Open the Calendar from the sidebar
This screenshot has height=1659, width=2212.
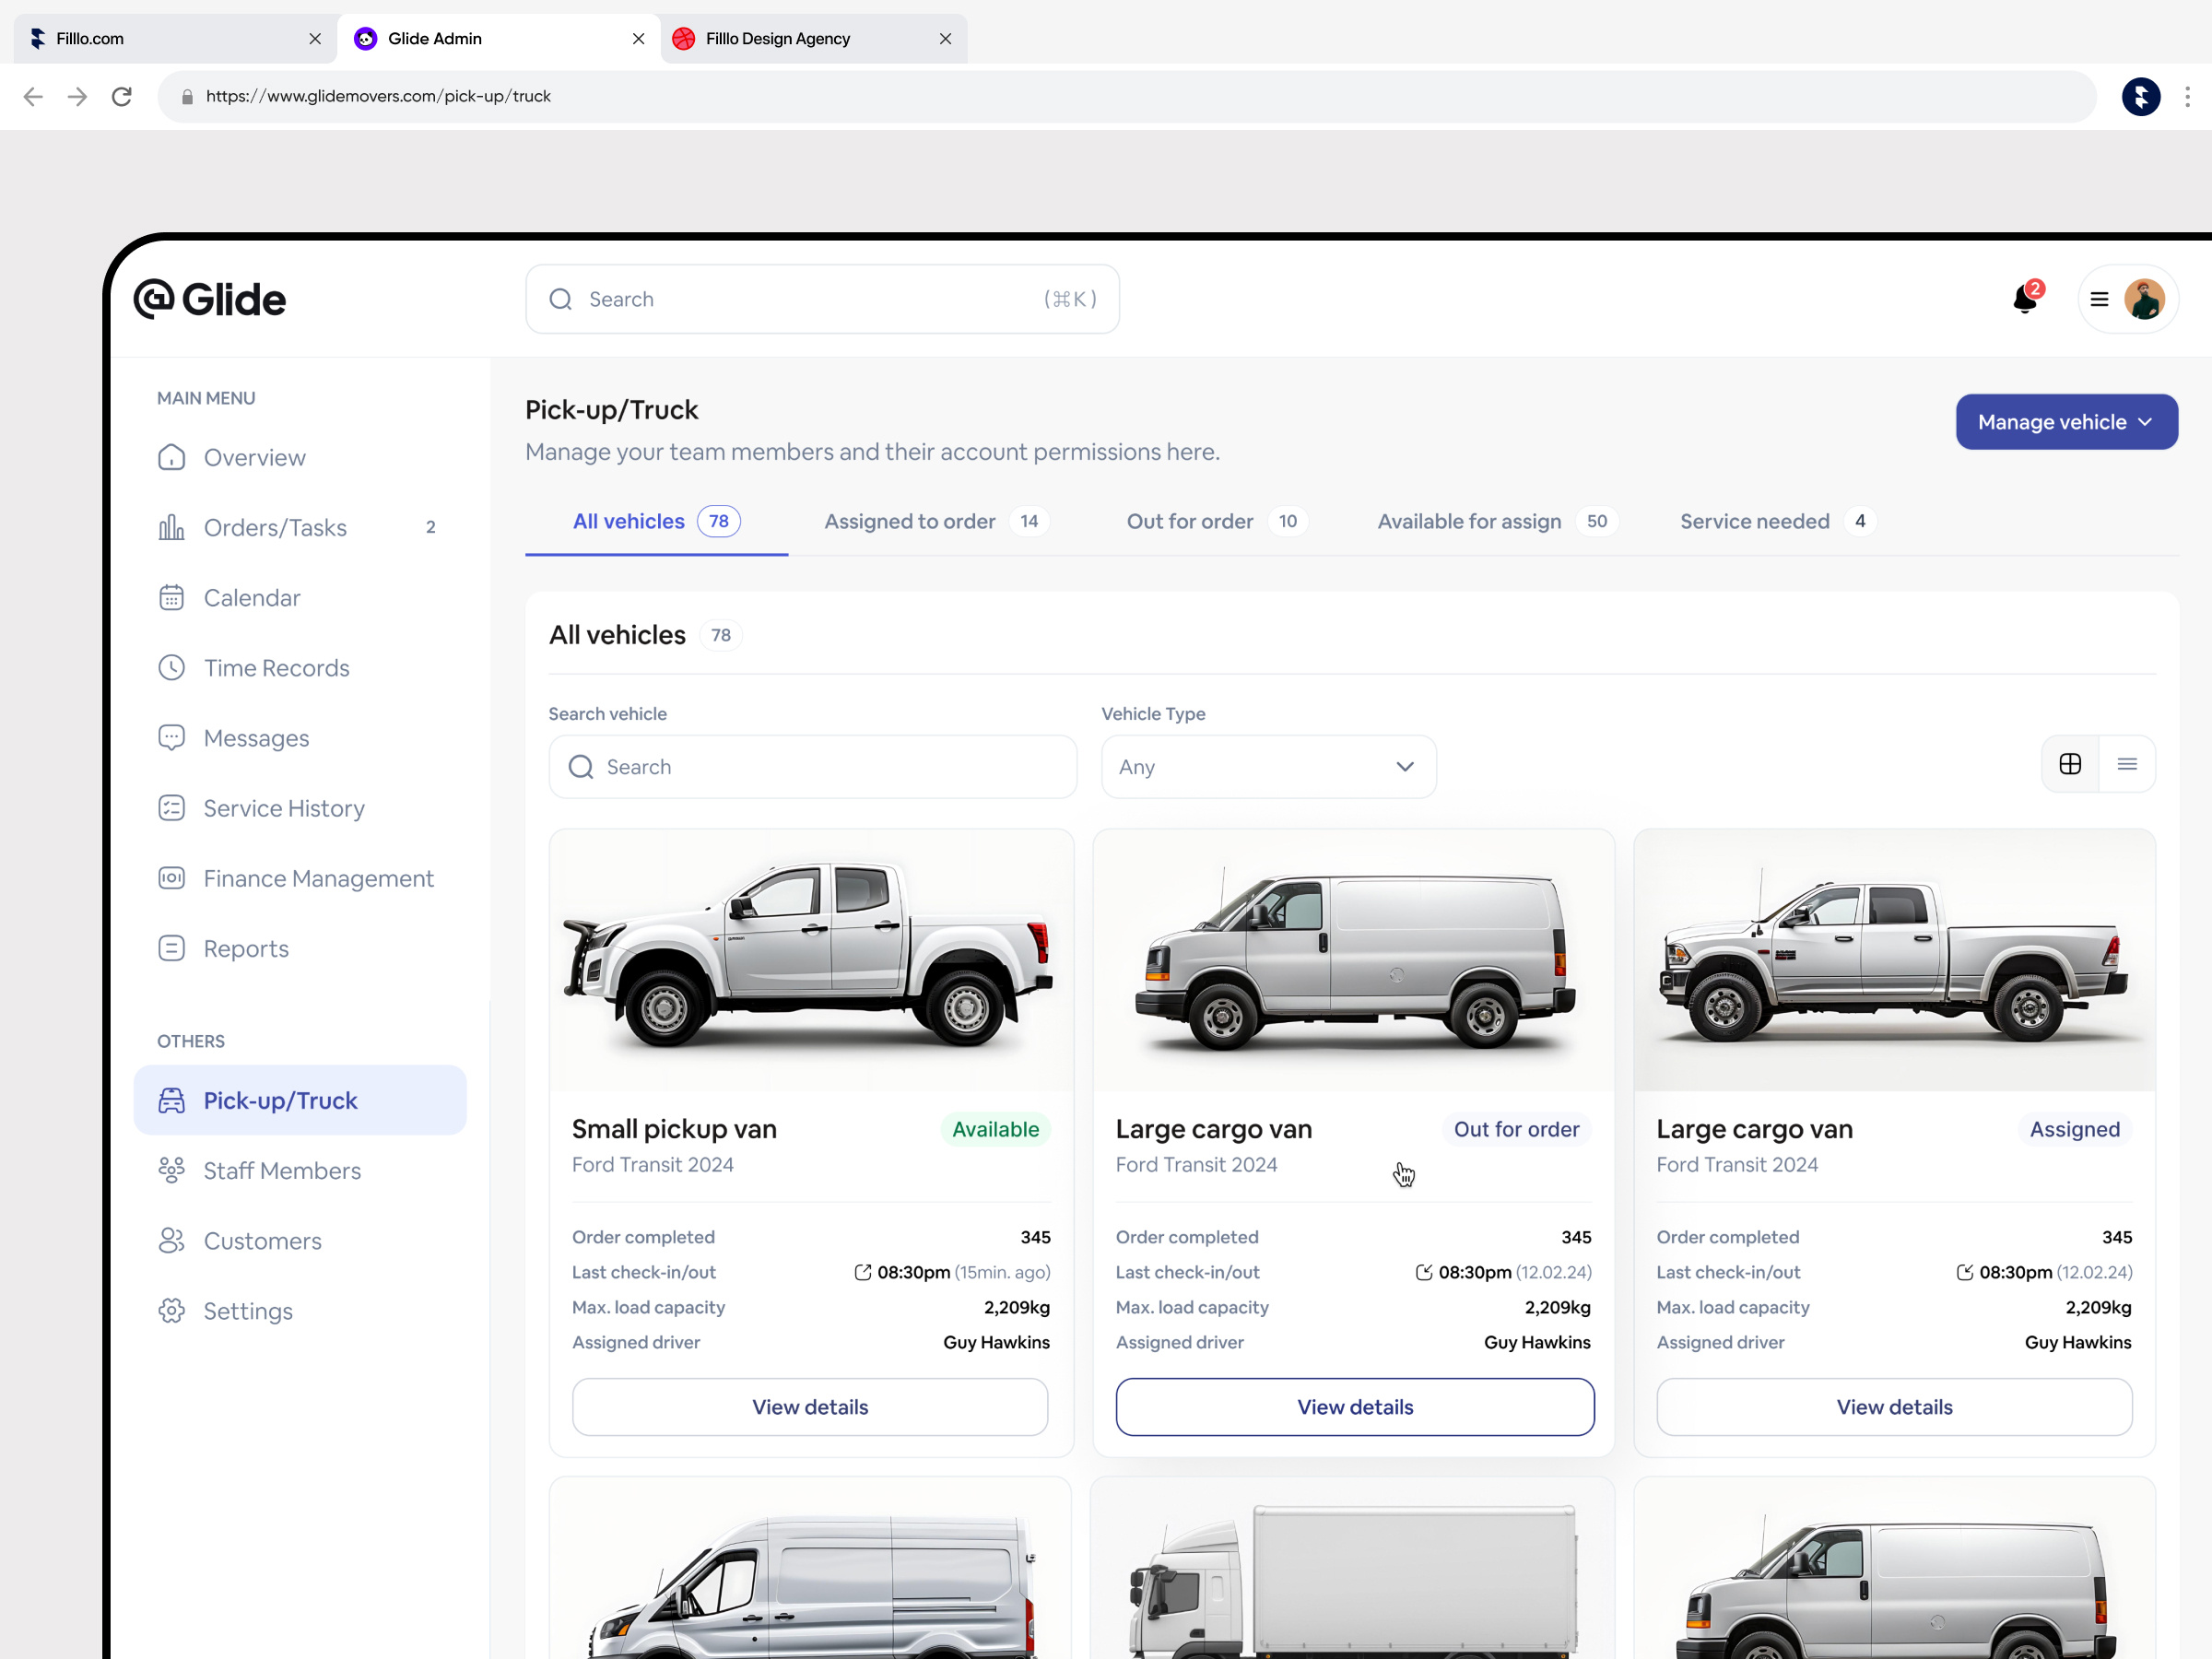pyautogui.click(x=251, y=597)
